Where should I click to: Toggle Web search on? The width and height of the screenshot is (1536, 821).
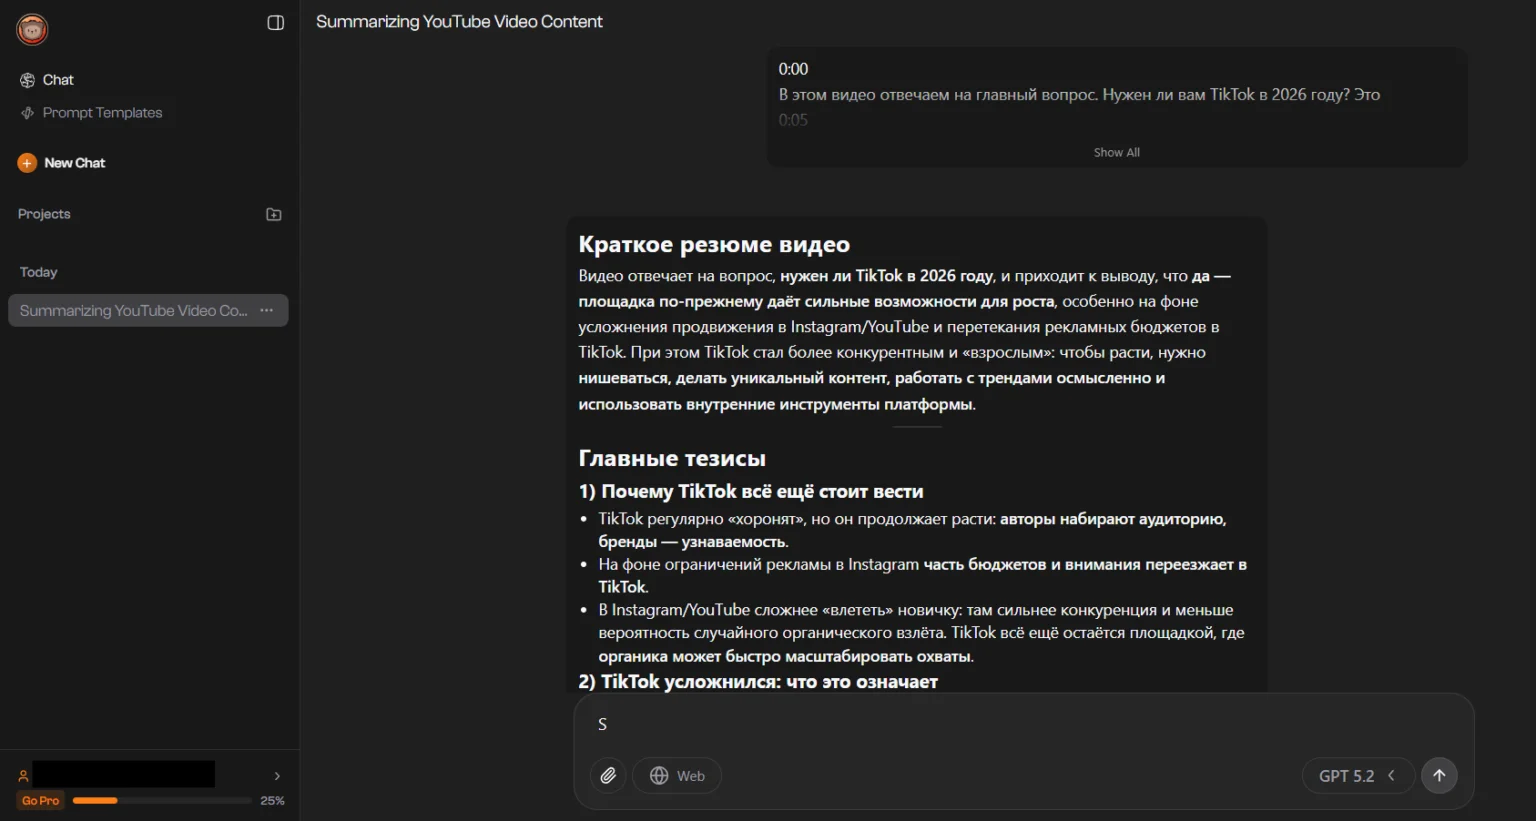pyautogui.click(x=677, y=775)
